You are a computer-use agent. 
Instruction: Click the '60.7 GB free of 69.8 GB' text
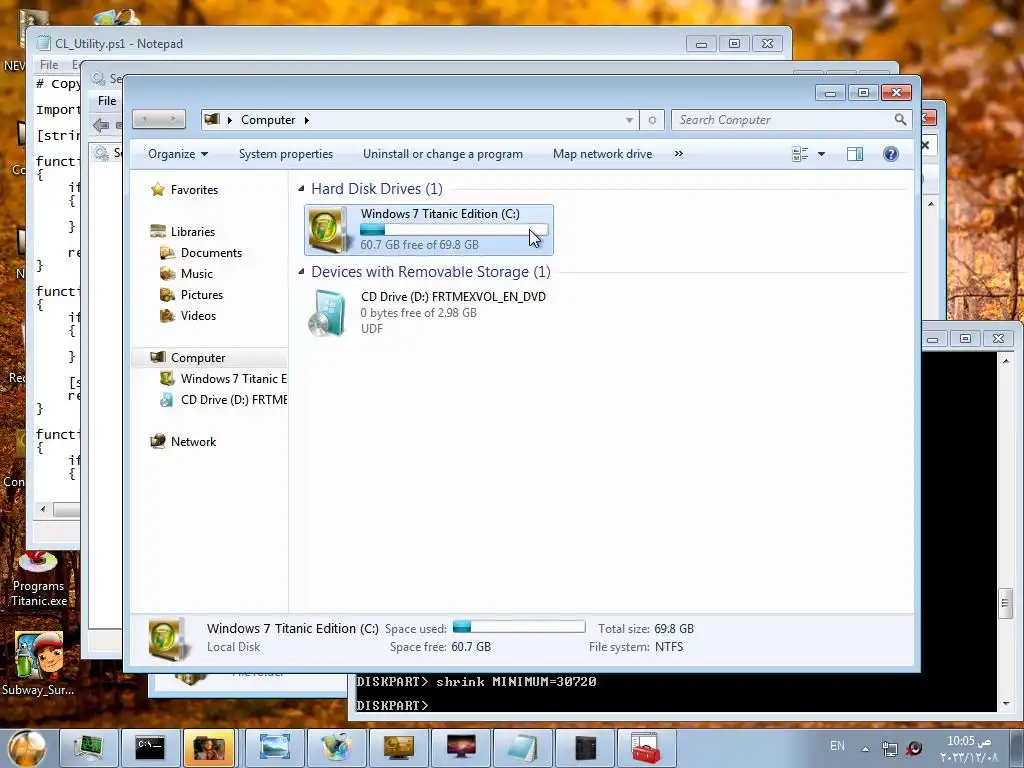(419, 245)
